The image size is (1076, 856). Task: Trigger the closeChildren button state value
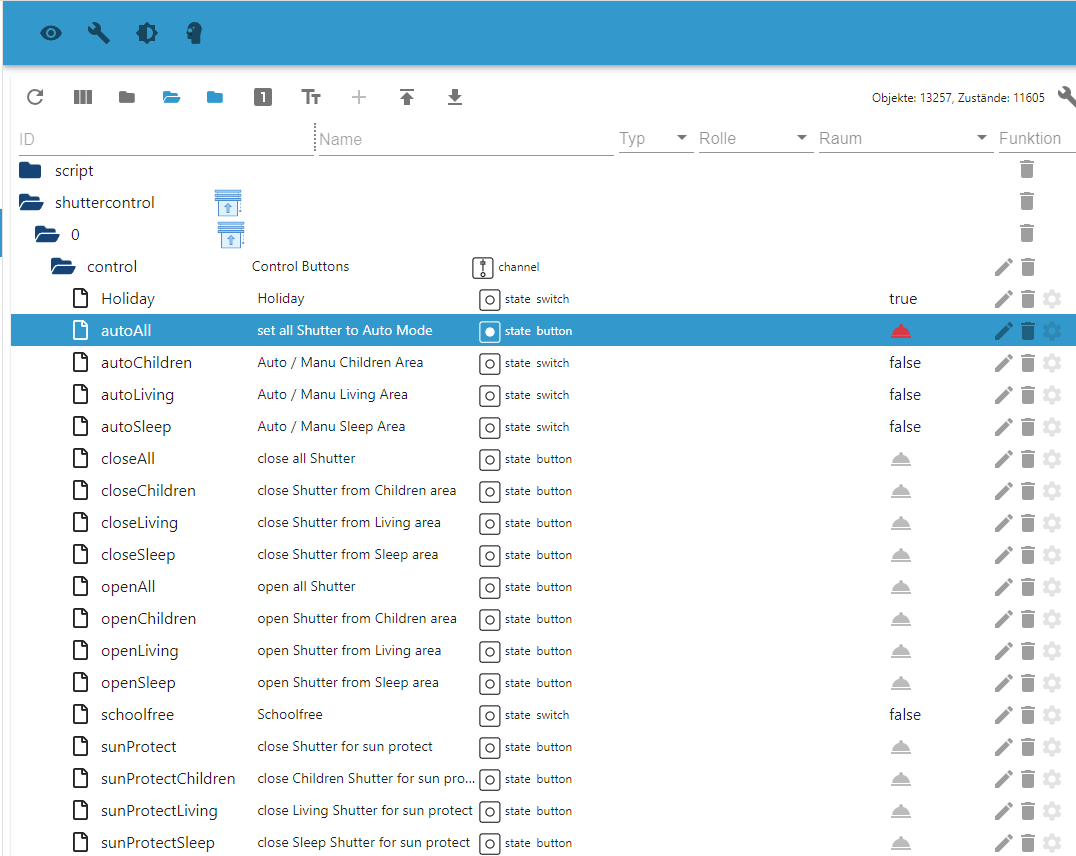click(901, 491)
